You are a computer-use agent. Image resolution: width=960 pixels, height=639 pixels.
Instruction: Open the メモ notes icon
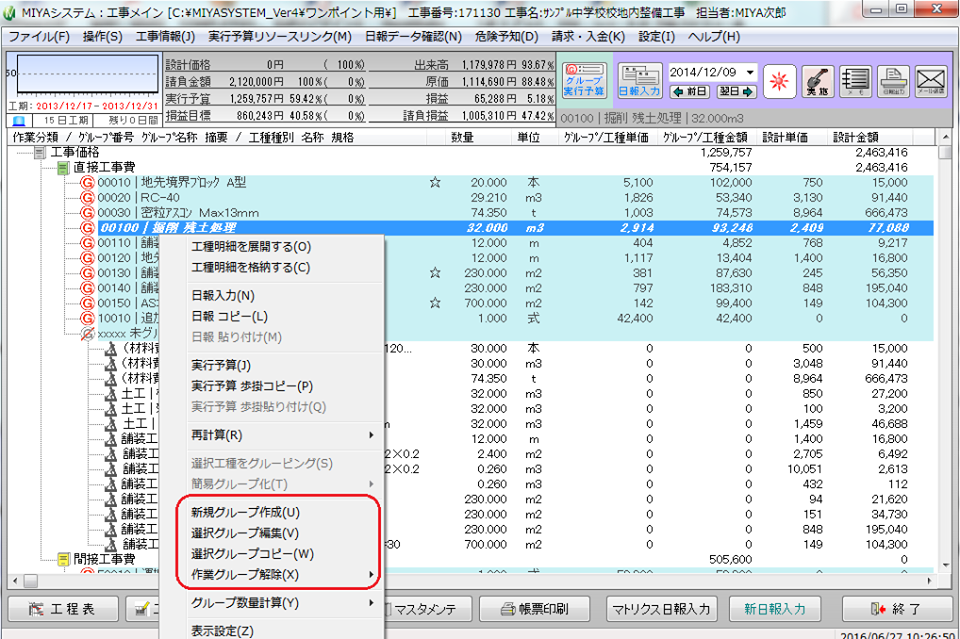855,81
